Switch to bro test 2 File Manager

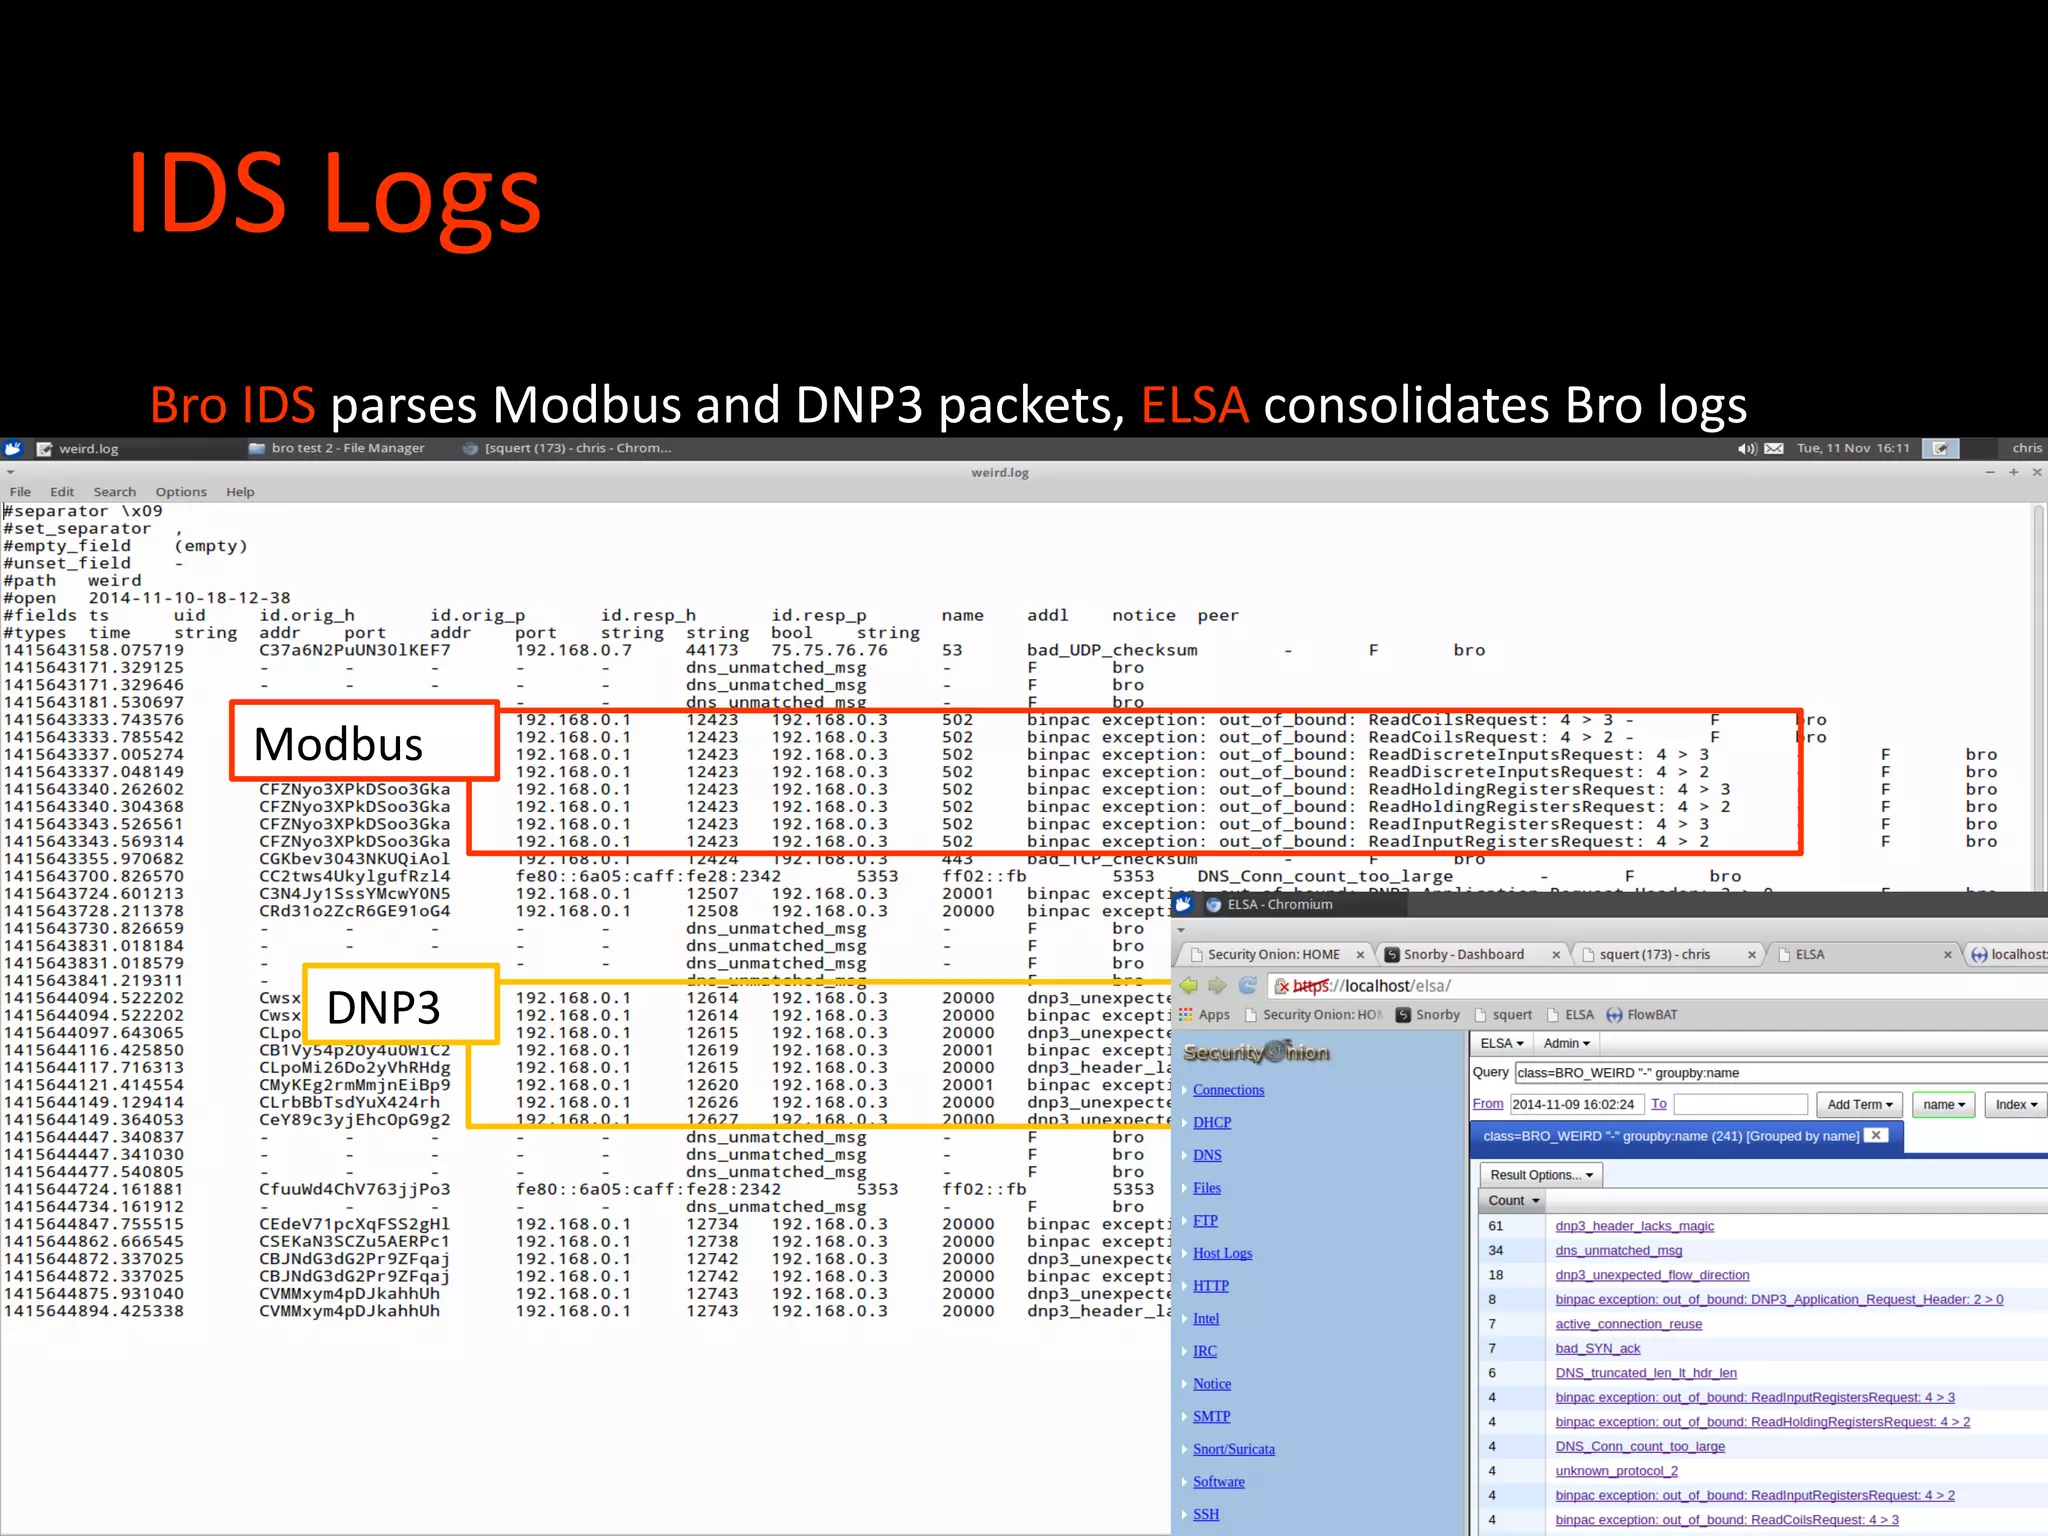[337, 448]
